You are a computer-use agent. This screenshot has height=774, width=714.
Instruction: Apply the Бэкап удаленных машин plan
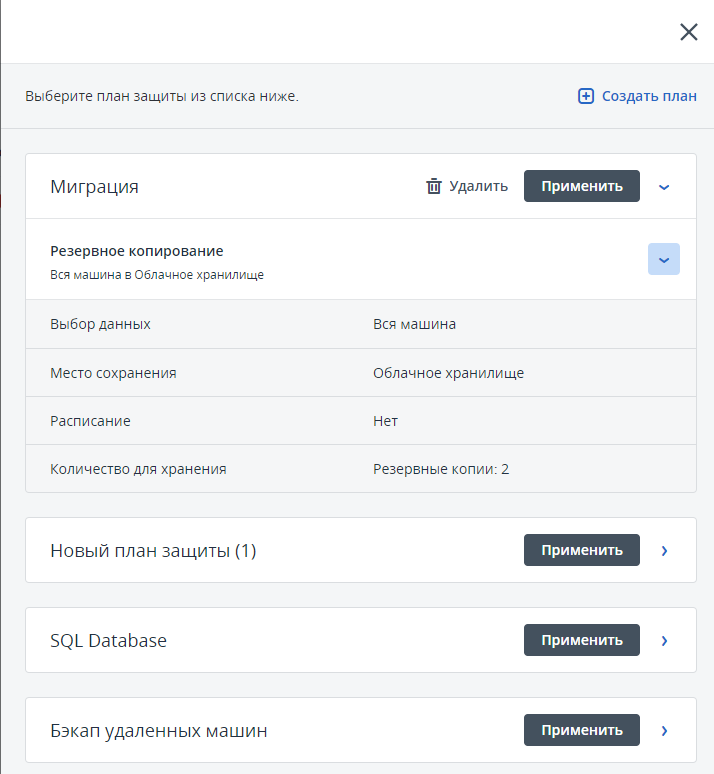pyautogui.click(x=581, y=730)
